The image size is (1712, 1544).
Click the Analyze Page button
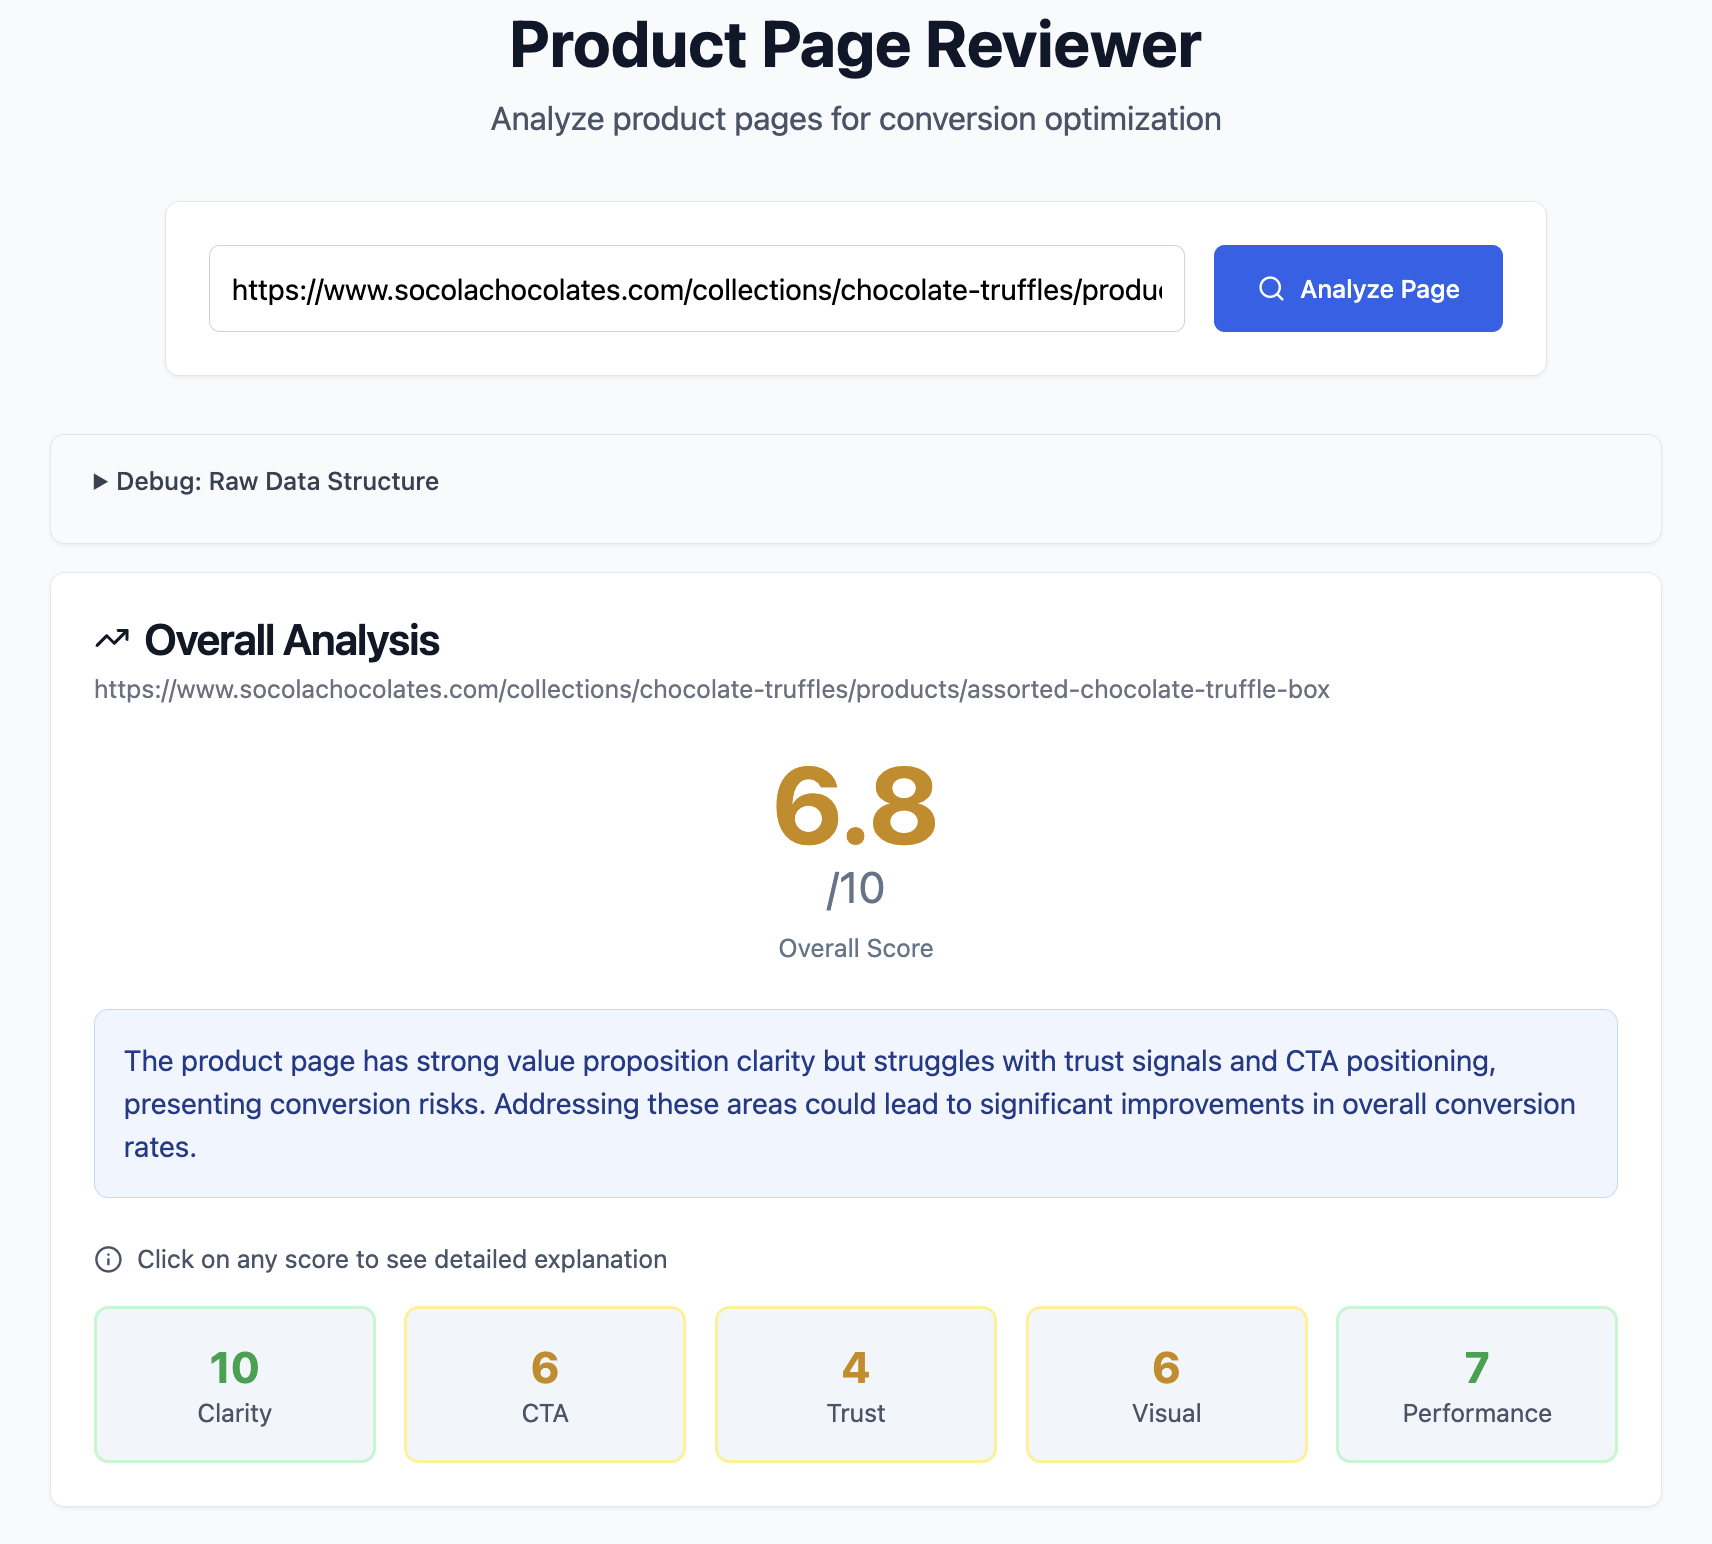point(1357,288)
